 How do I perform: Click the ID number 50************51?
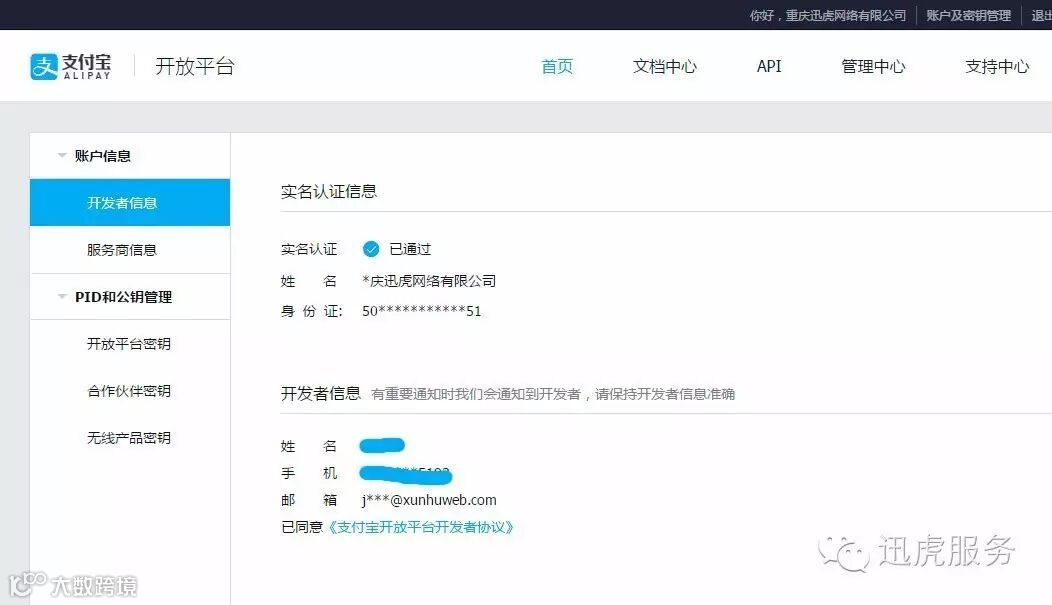421,311
